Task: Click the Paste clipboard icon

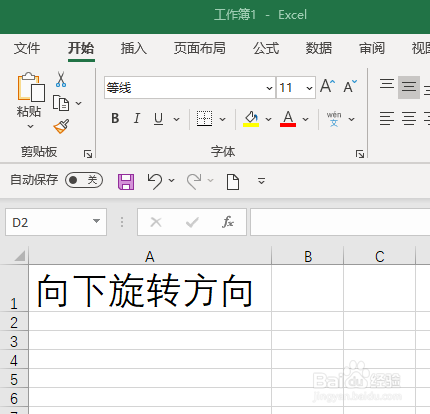Action: 31,87
